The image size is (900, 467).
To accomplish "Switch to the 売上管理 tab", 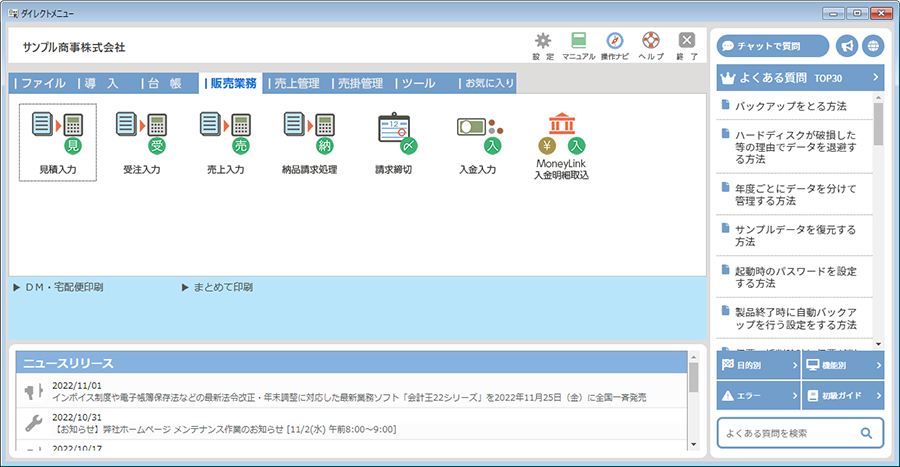I will click(297, 83).
